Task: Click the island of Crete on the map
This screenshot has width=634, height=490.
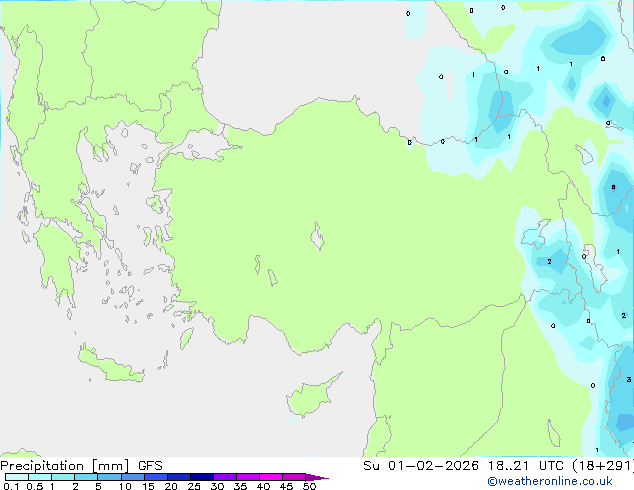Action: [111, 366]
